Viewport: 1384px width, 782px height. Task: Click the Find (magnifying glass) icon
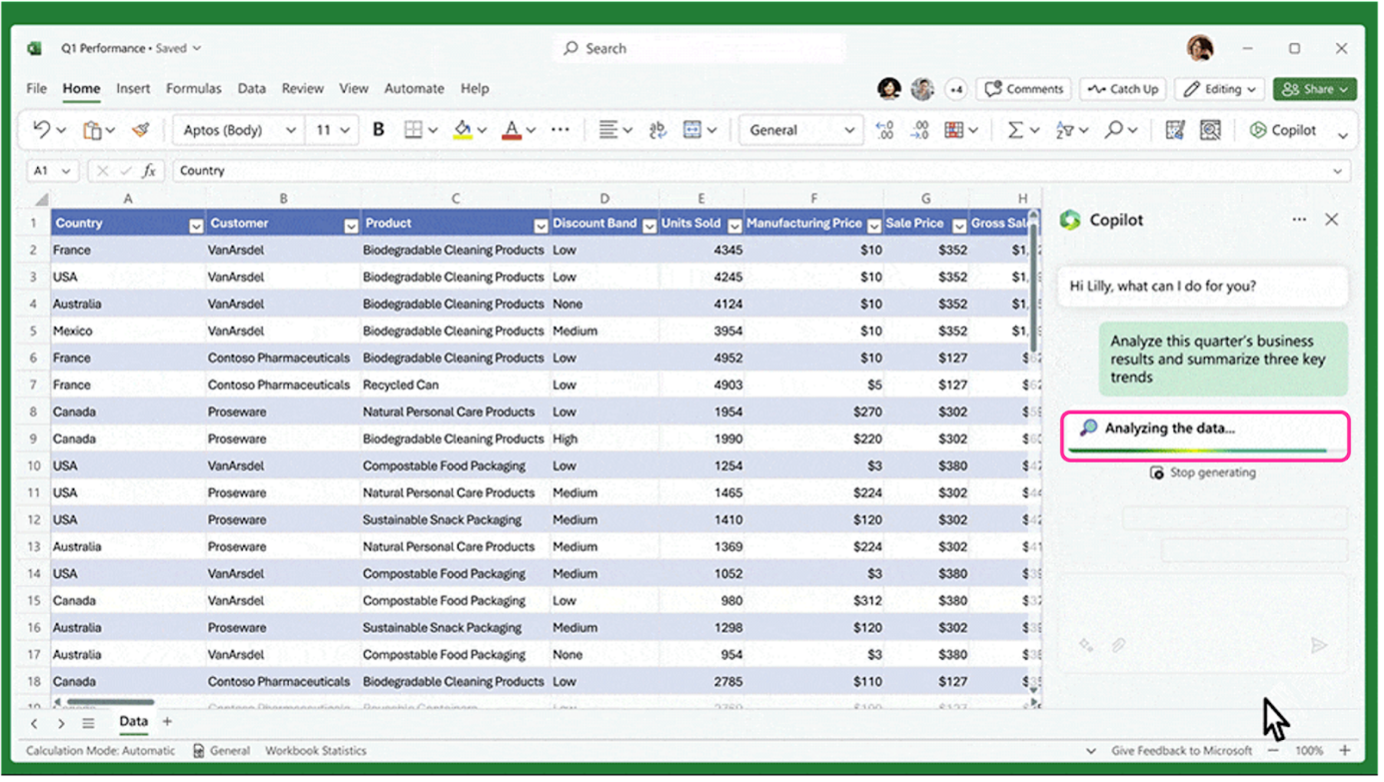click(x=1115, y=129)
